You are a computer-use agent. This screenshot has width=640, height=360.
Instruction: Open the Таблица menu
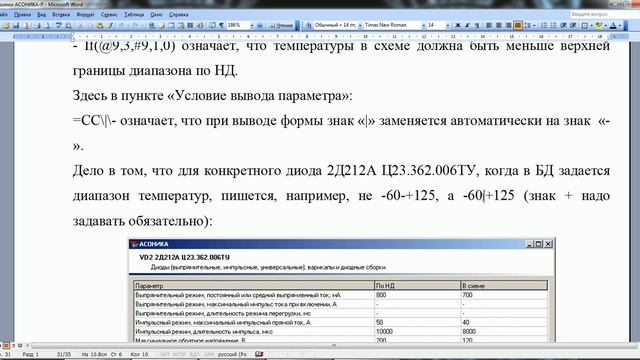(134, 14)
